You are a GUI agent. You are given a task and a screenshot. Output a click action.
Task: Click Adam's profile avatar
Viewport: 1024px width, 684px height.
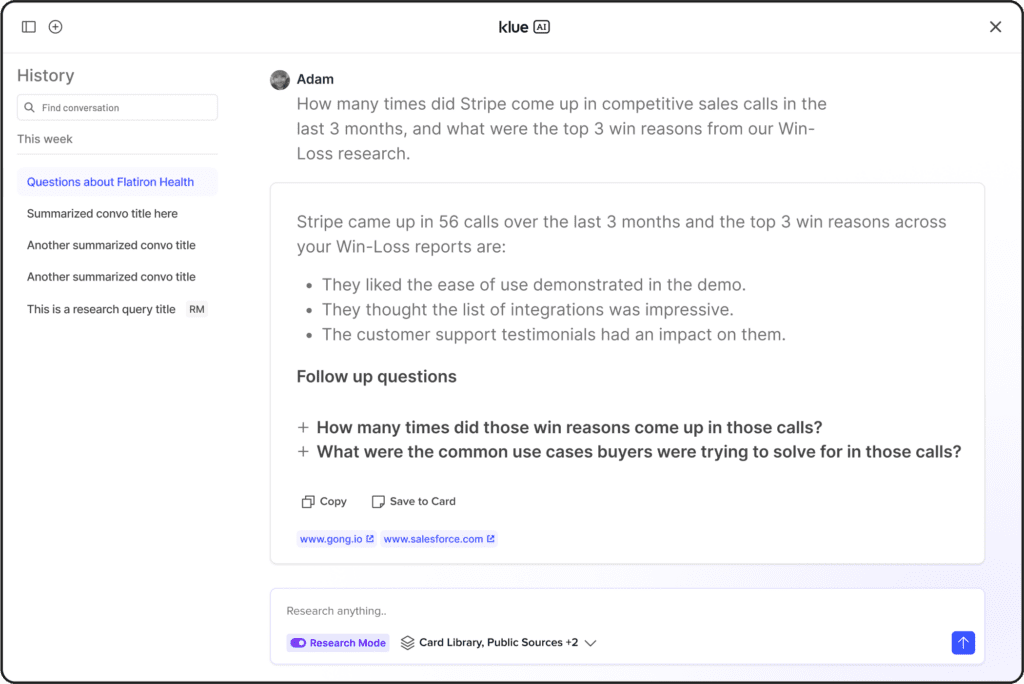pos(280,80)
